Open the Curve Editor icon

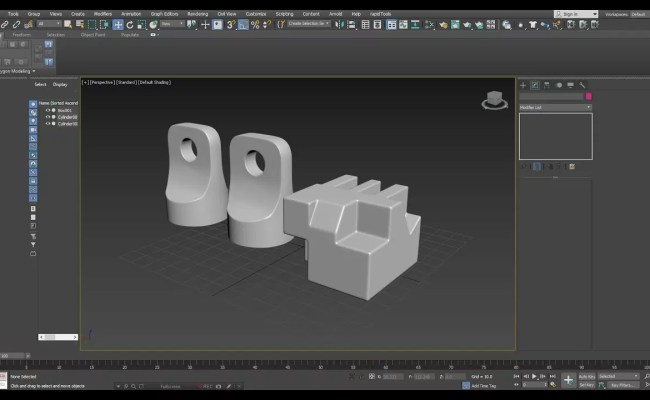pyautogui.click(x=403, y=25)
